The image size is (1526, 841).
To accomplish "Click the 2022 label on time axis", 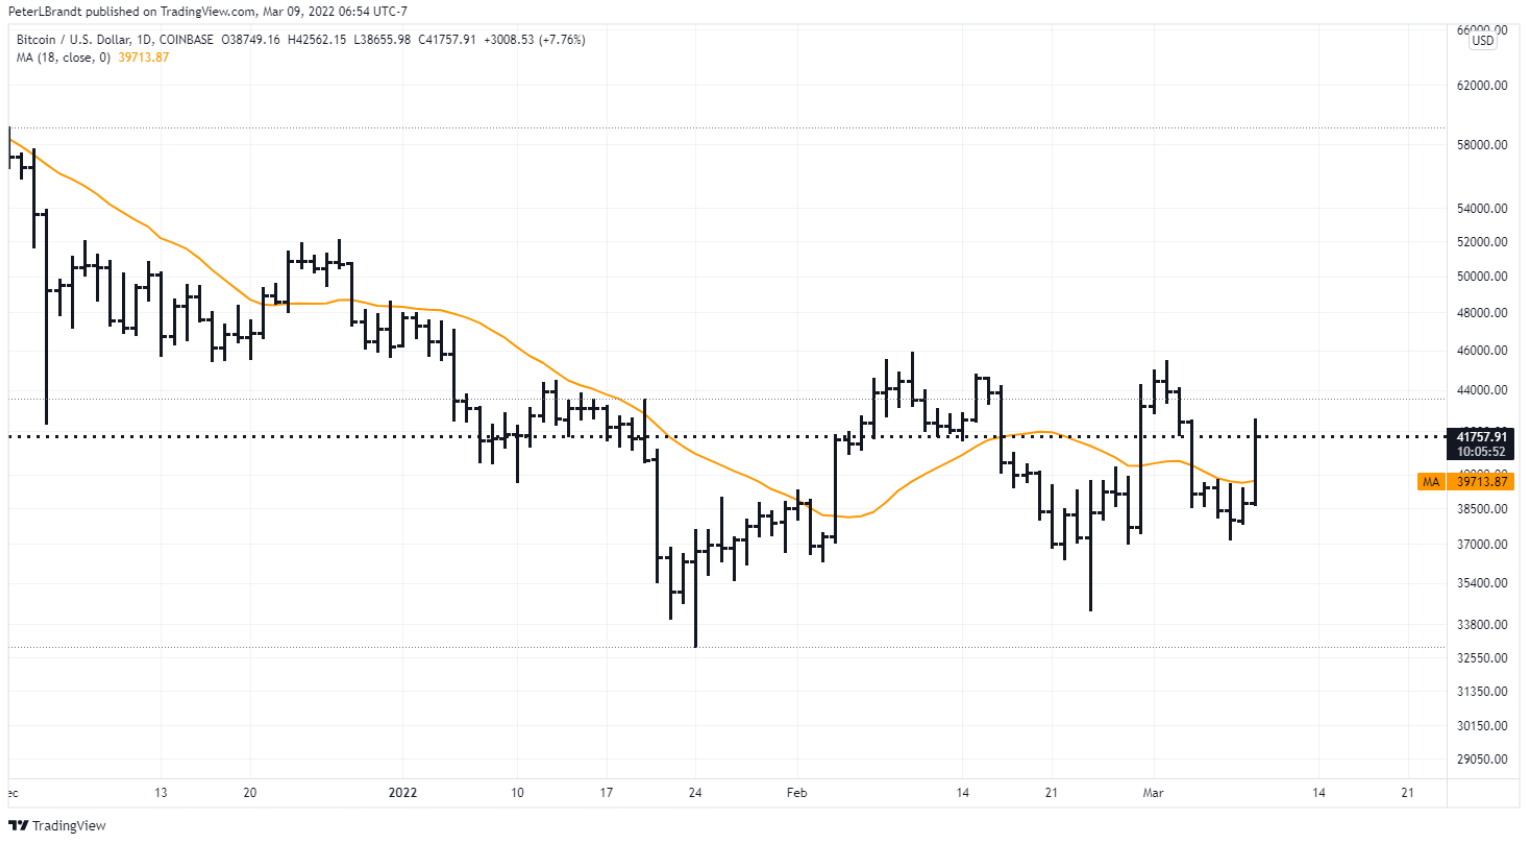I will (403, 793).
